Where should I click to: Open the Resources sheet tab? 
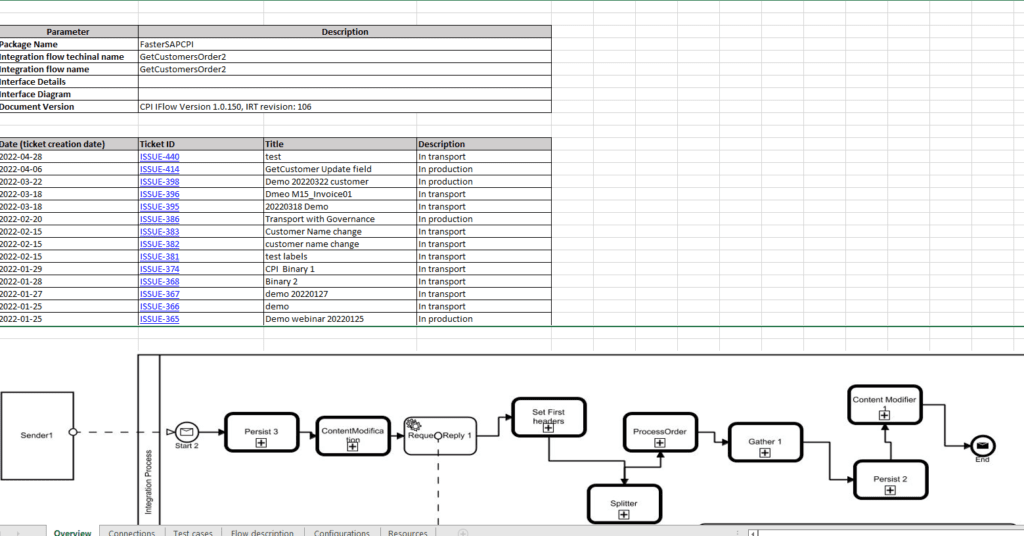point(408,531)
